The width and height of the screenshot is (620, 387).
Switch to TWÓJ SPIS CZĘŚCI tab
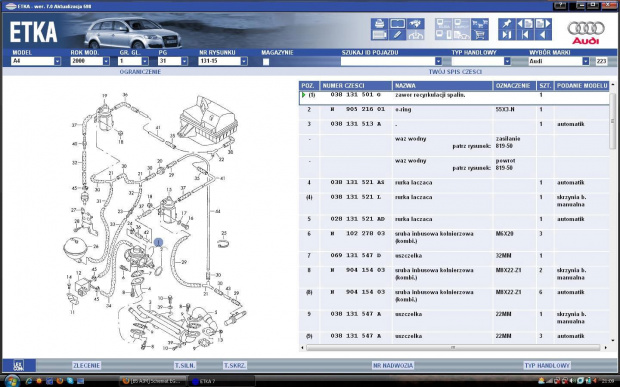tap(455, 72)
